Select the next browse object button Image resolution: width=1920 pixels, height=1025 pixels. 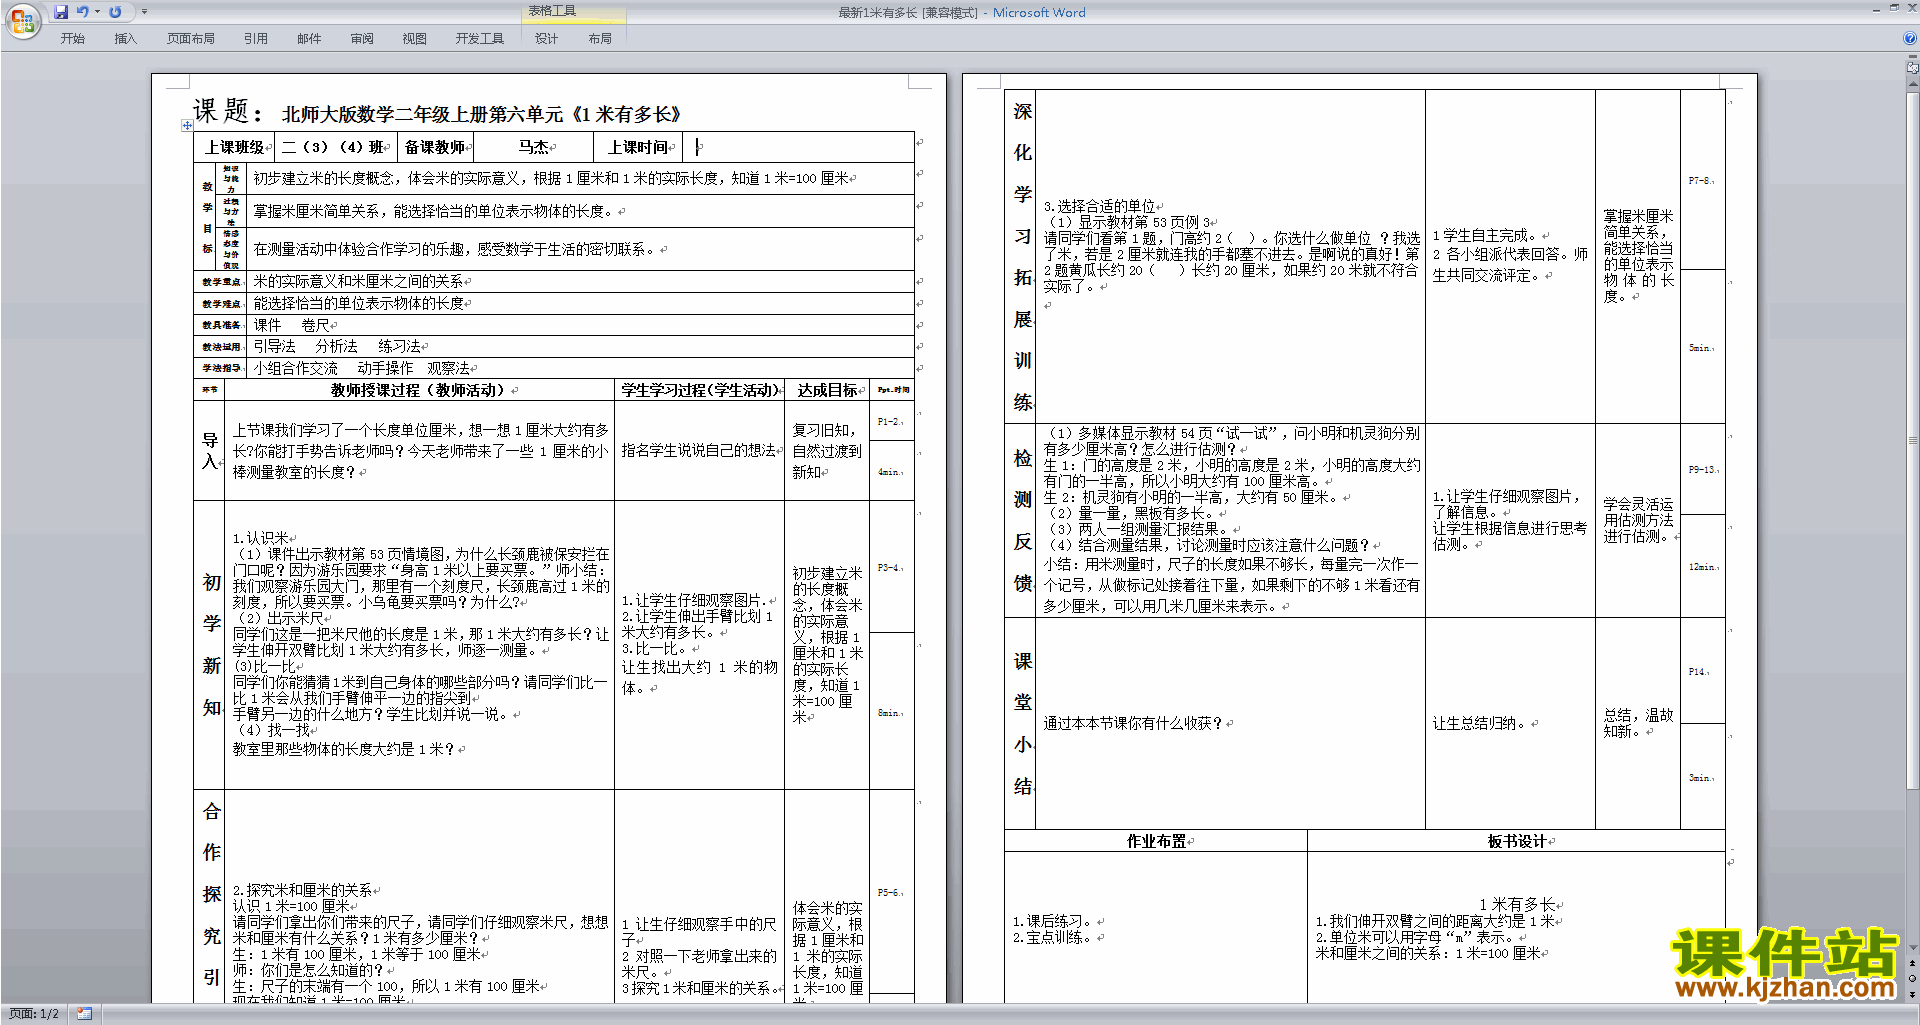pos(1913,995)
